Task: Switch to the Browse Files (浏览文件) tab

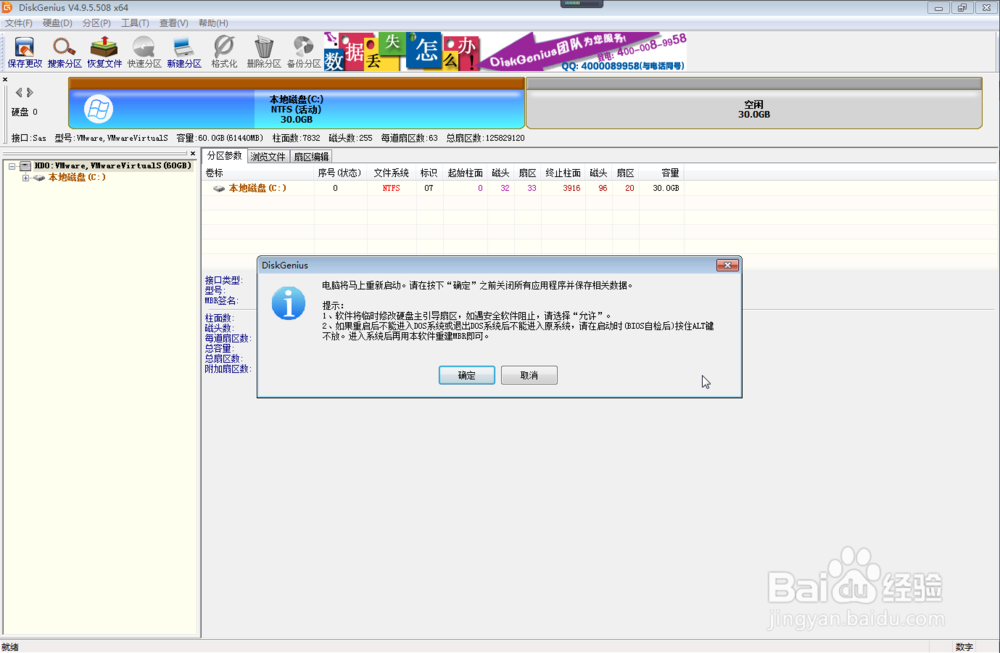Action: point(268,157)
